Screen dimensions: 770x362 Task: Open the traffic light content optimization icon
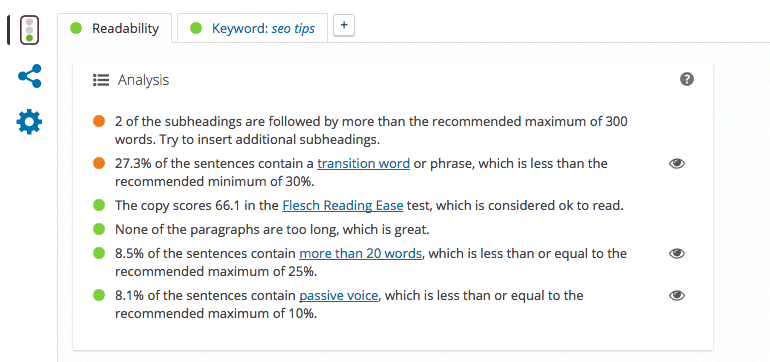pyautogui.click(x=29, y=30)
